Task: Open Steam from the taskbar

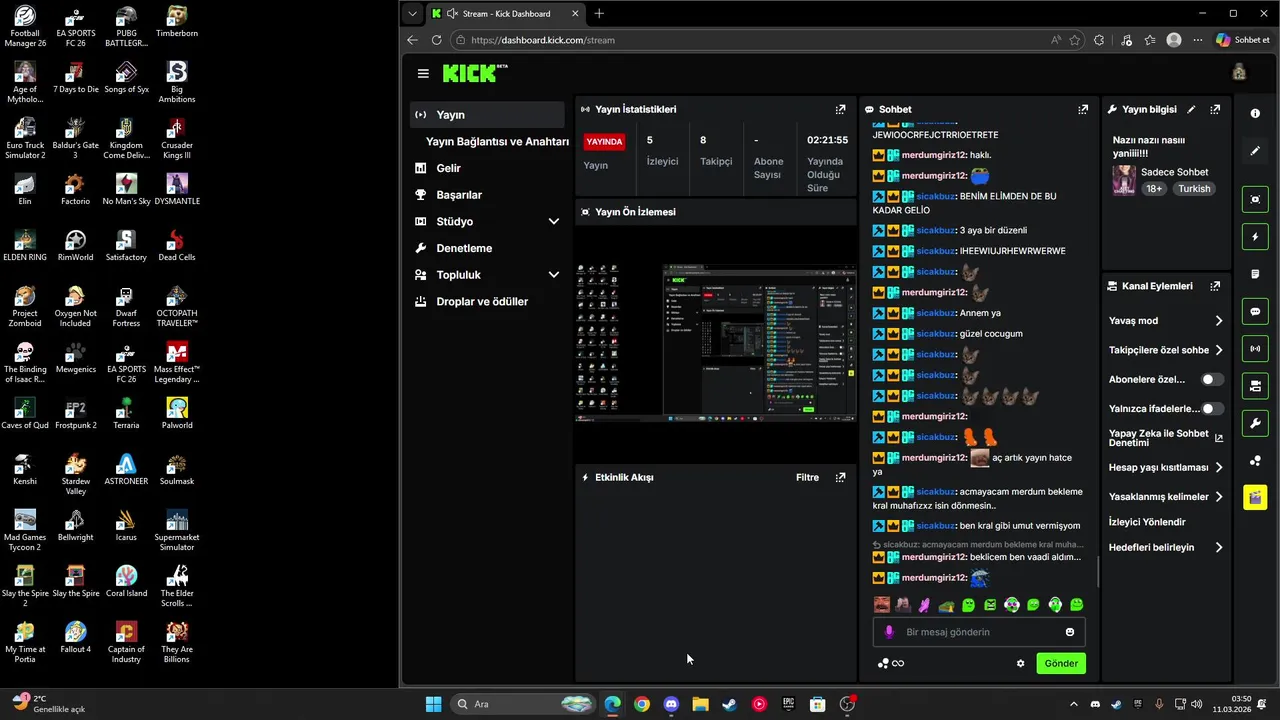Action: (730, 704)
